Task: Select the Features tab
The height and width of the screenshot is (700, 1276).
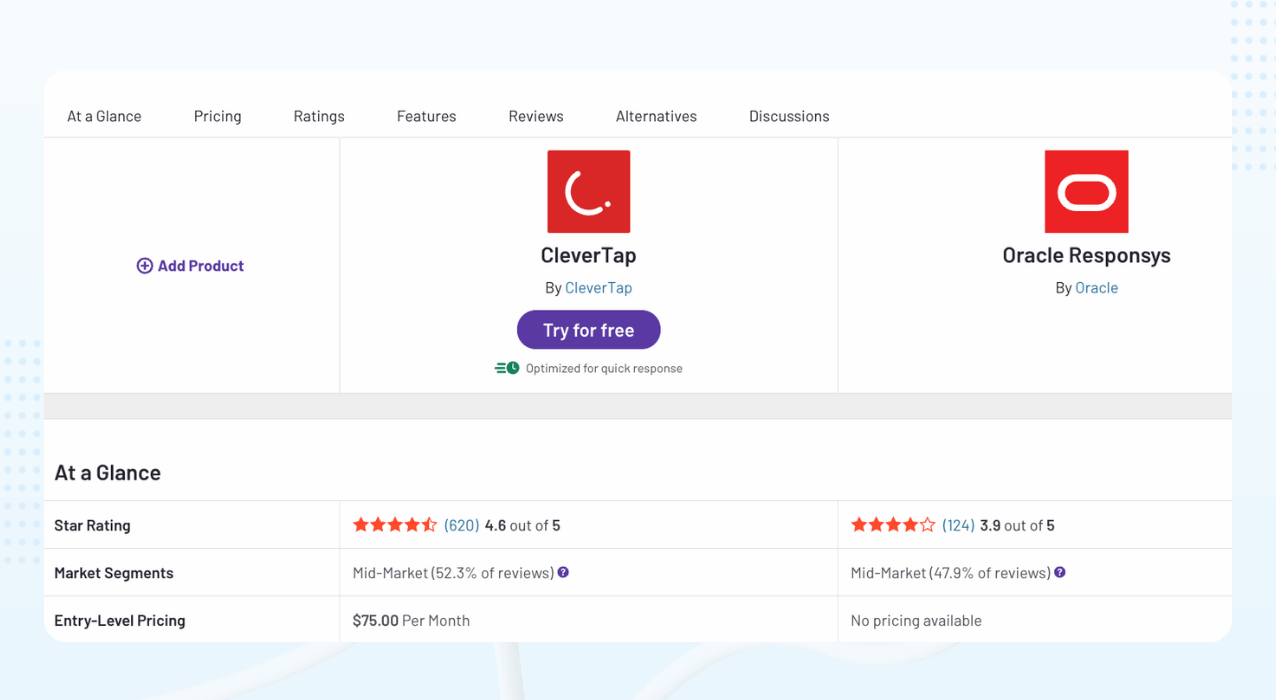Action: point(426,116)
